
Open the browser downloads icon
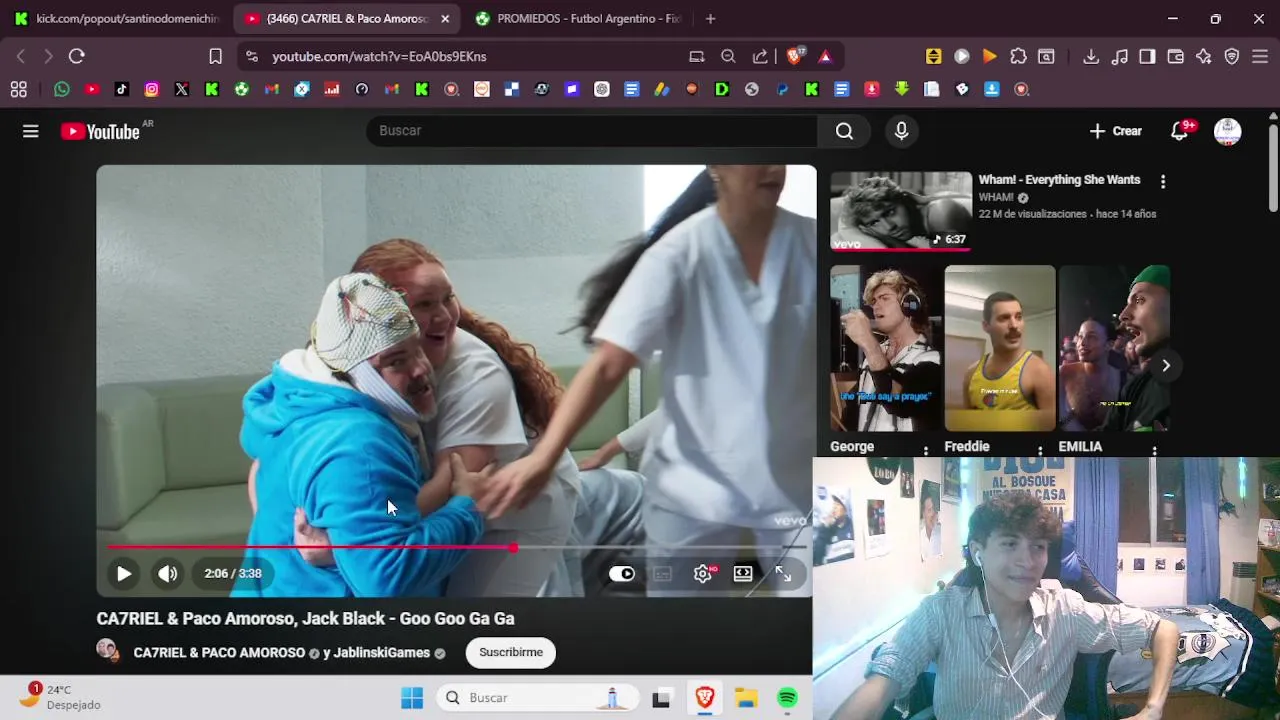pyautogui.click(x=1091, y=56)
